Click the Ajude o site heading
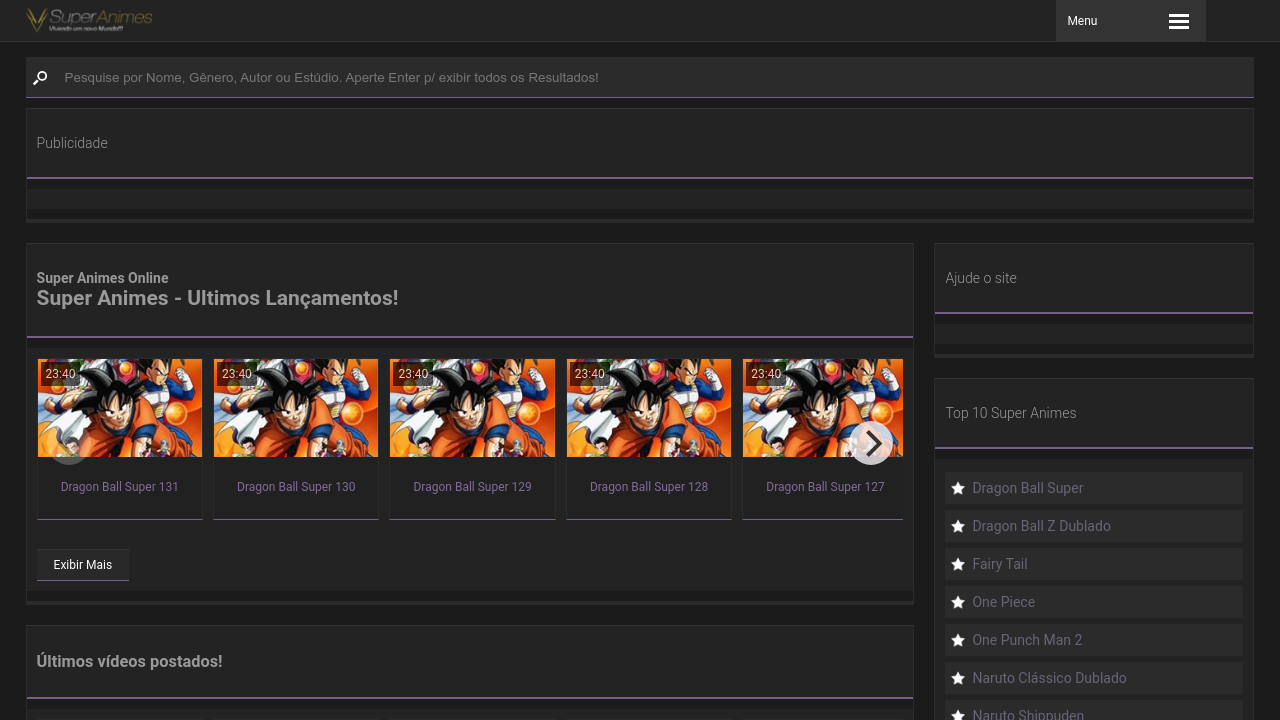Screen dimensions: 1280x720 coord(981,278)
